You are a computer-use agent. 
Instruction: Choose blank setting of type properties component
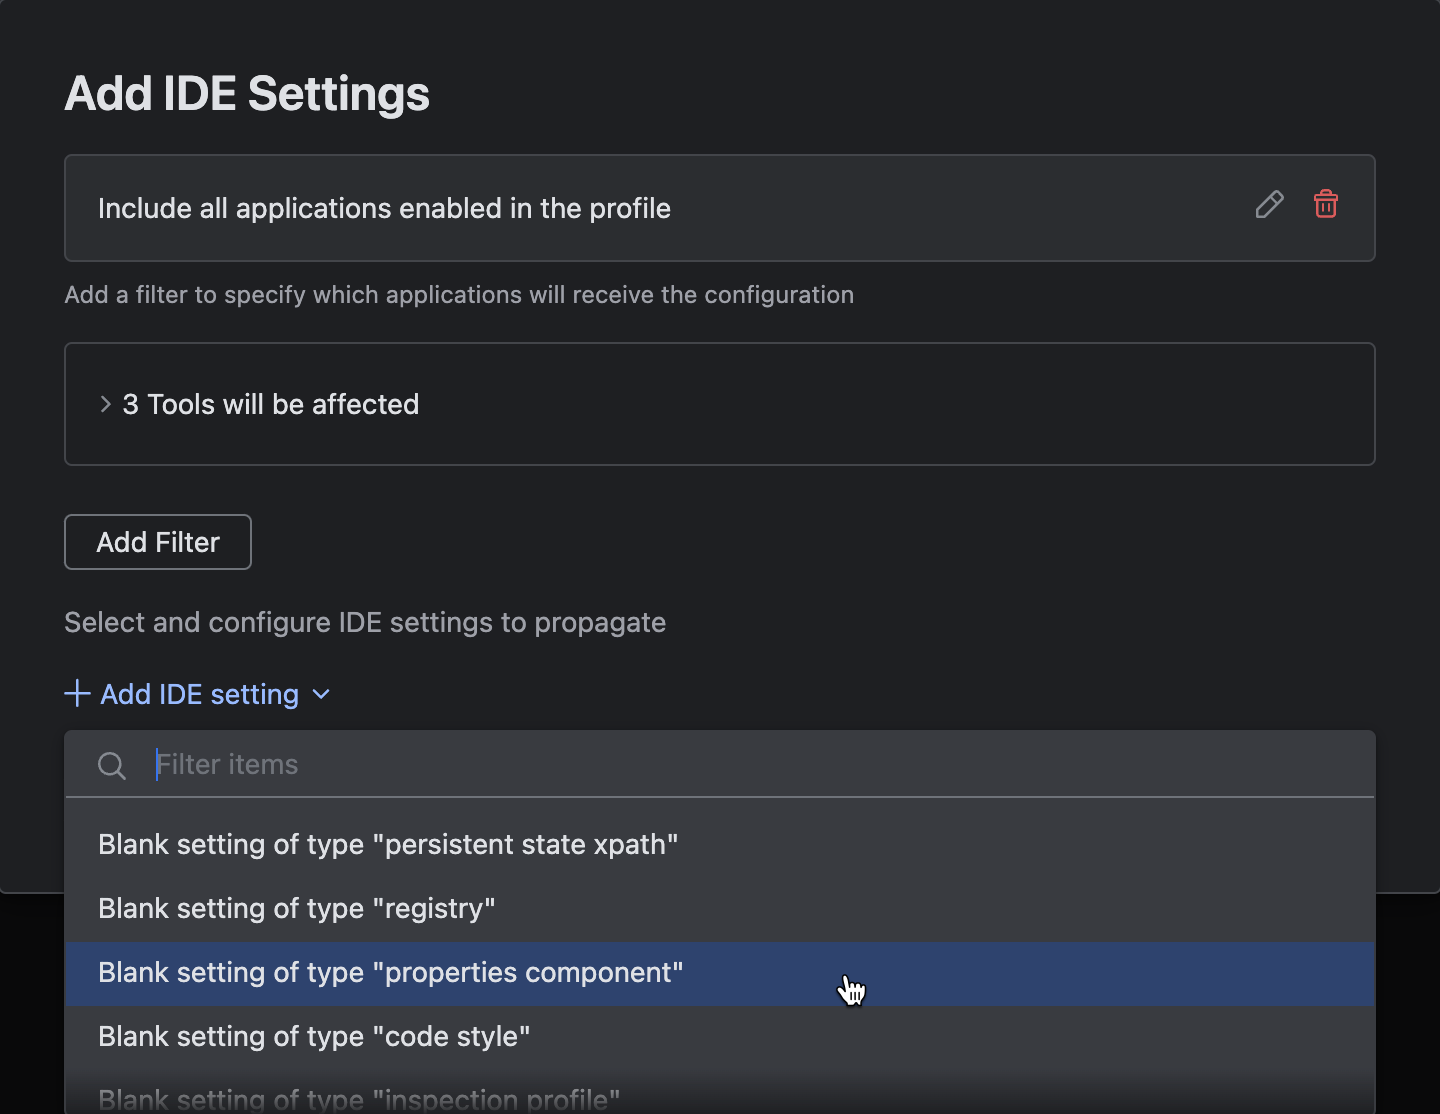[x=390, y=972]
